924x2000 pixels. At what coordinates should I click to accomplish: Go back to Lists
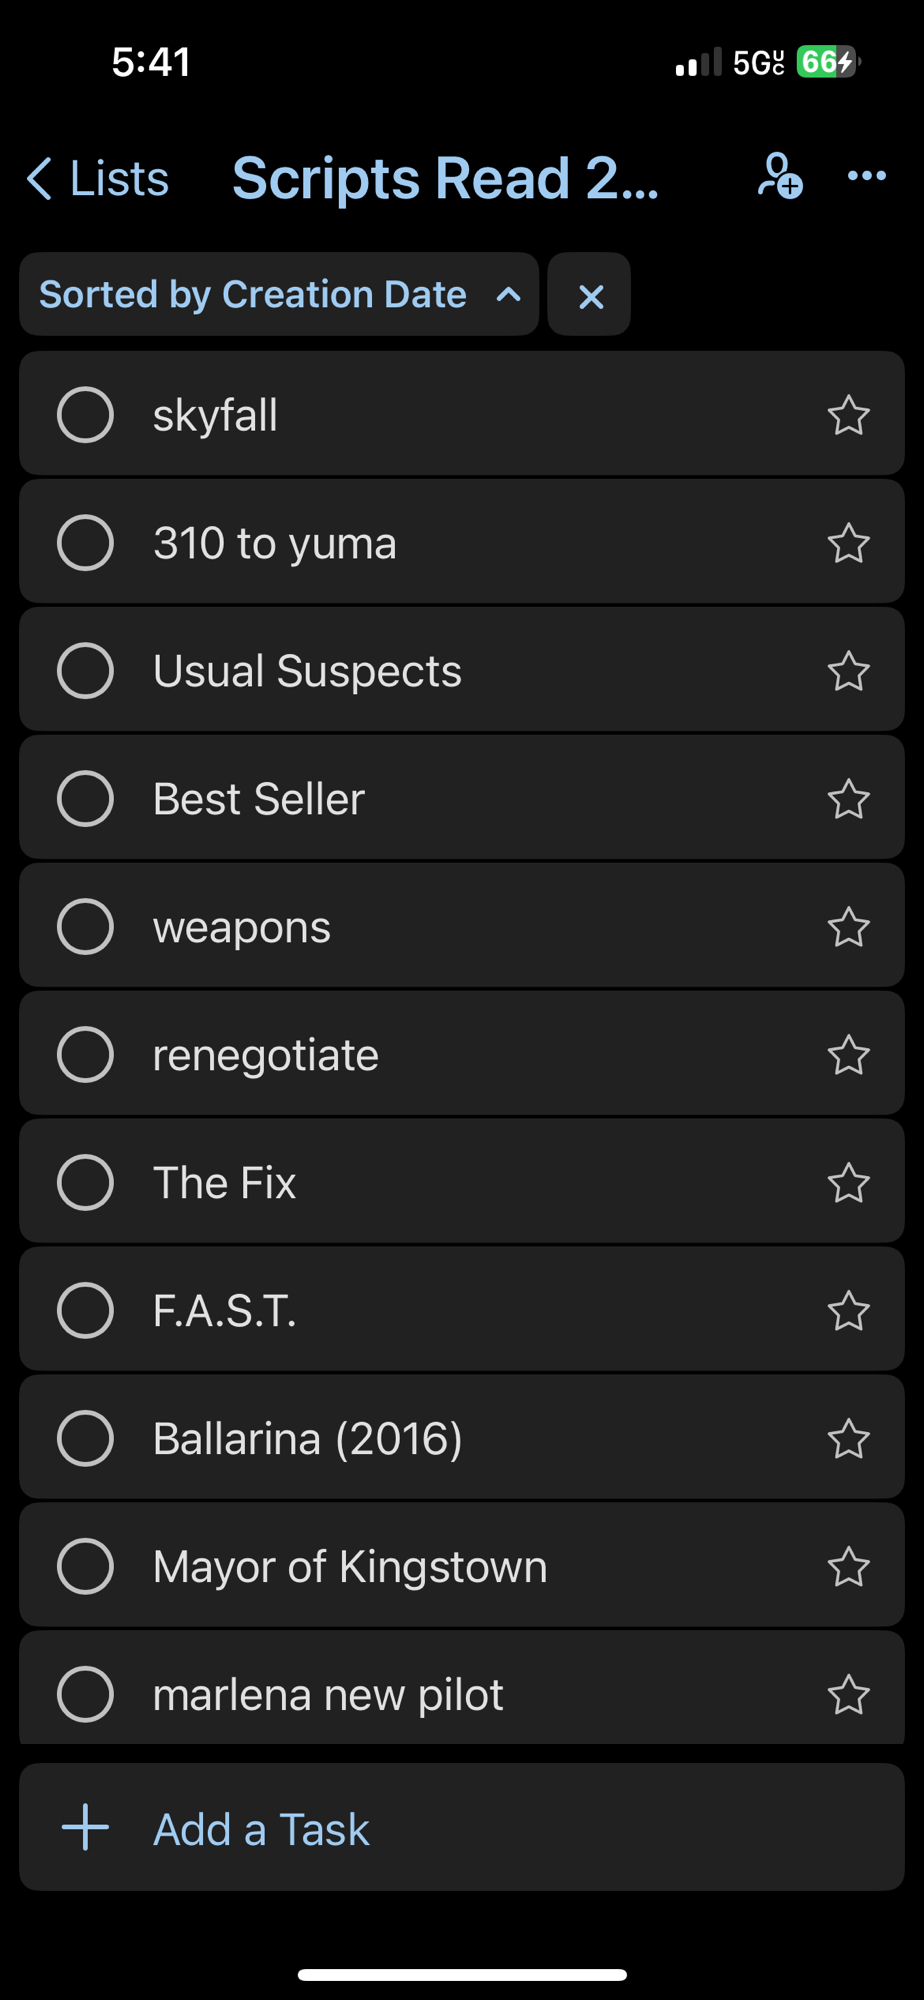click(x=98, y=179)
